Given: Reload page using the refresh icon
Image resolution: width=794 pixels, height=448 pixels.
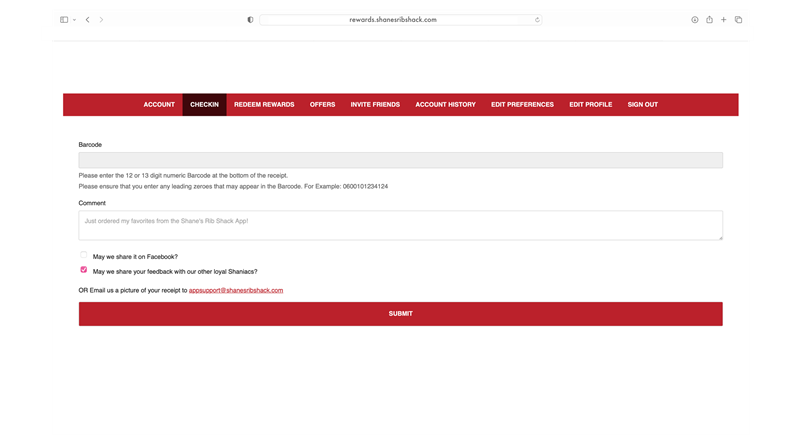Looking at the screenshot, I should tap(537, 20).
